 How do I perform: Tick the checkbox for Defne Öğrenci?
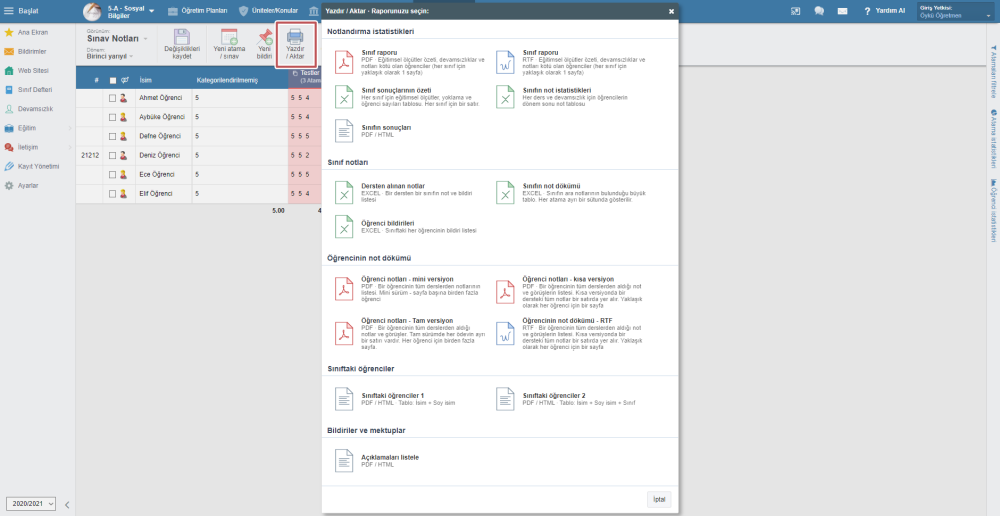click(x=112, y=136)
